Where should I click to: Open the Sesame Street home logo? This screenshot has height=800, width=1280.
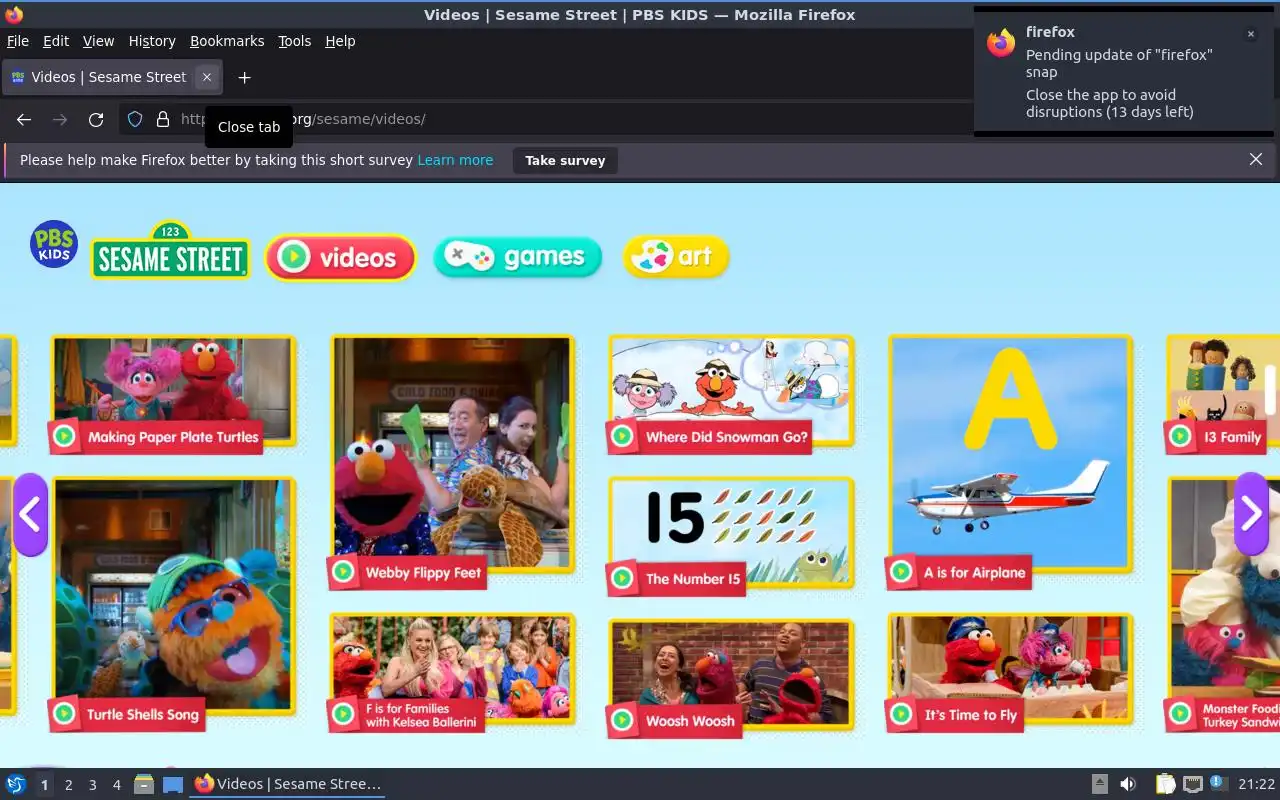pos(170,251)
